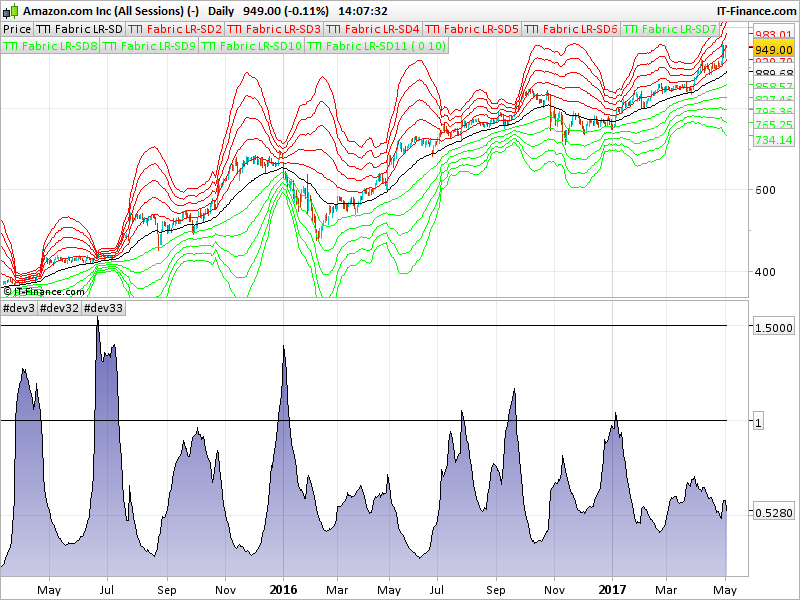
Task: Open the Fabric LR-SD3 indicator label
Action: click(x=274, y=29)
